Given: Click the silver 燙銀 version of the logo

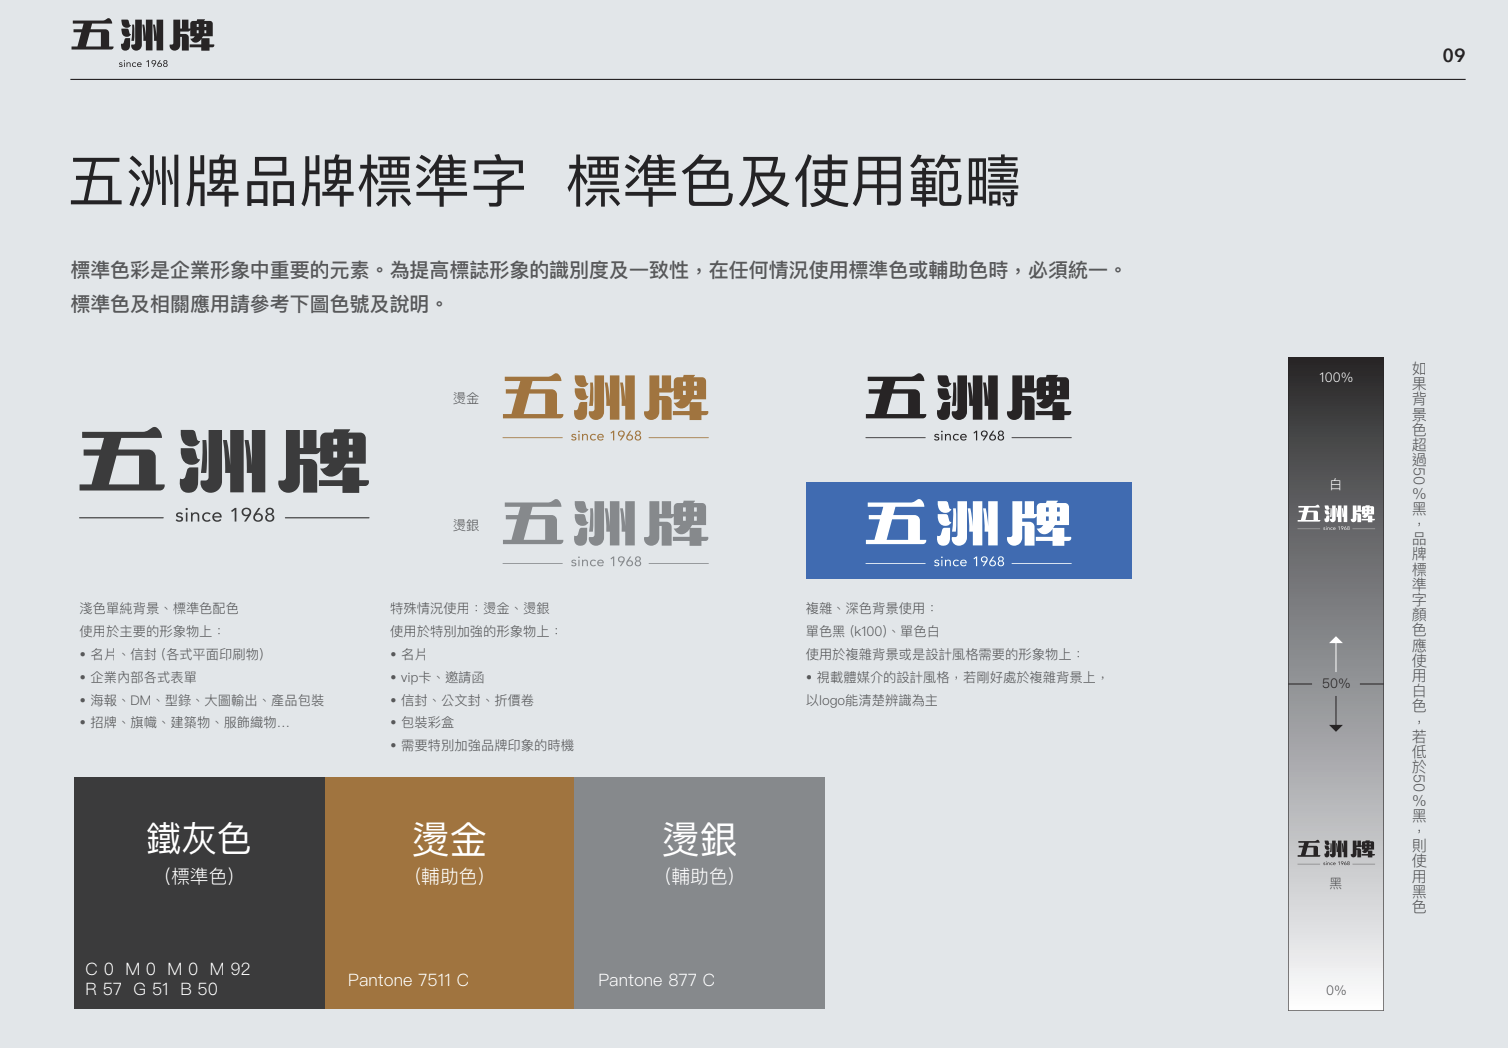Looking at the screenshot, I should click(605, 523).
